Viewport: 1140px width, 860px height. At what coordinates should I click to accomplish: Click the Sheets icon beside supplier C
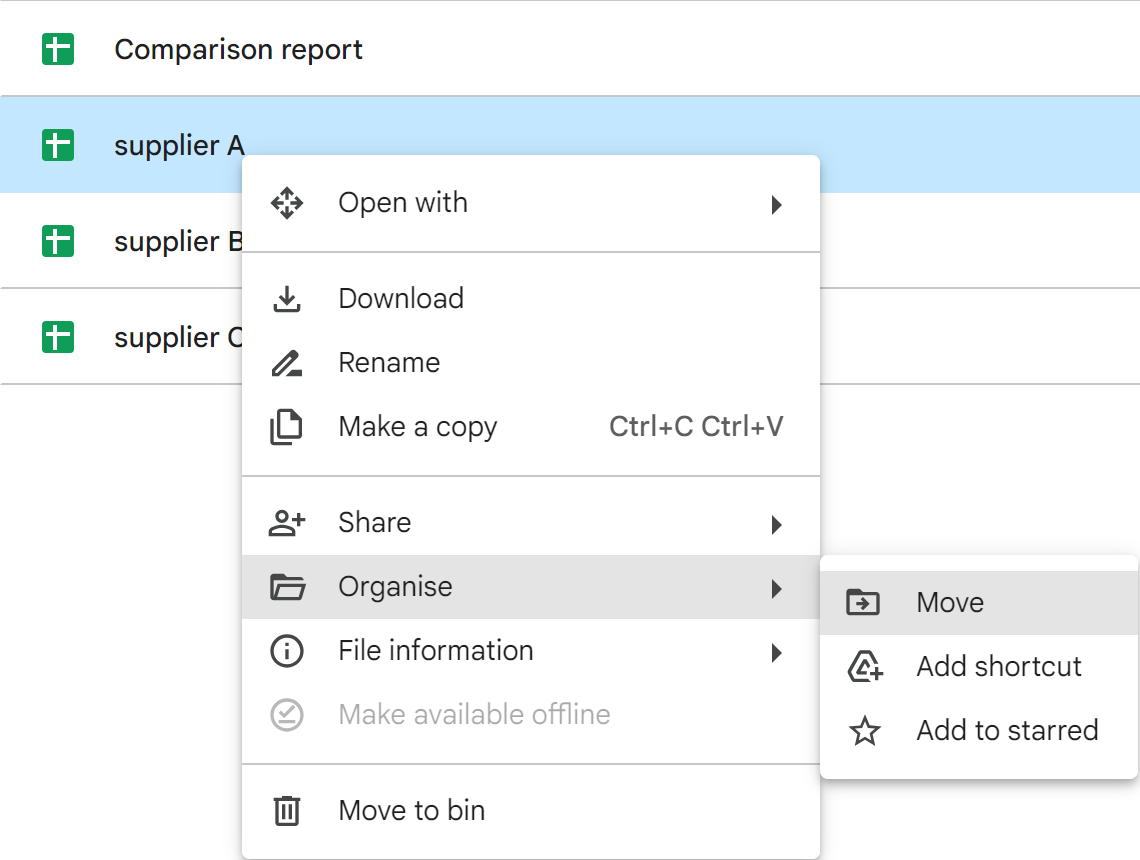[57, 337]
